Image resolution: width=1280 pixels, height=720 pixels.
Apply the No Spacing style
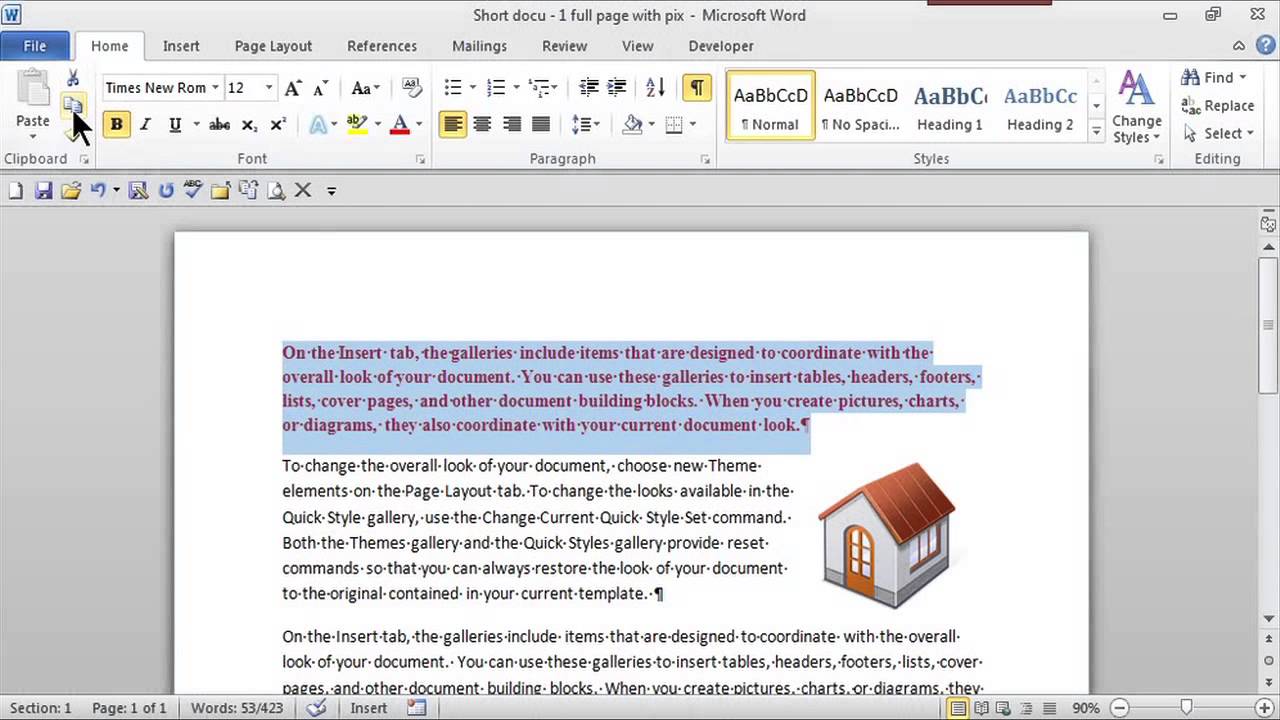tap(860, 106)
